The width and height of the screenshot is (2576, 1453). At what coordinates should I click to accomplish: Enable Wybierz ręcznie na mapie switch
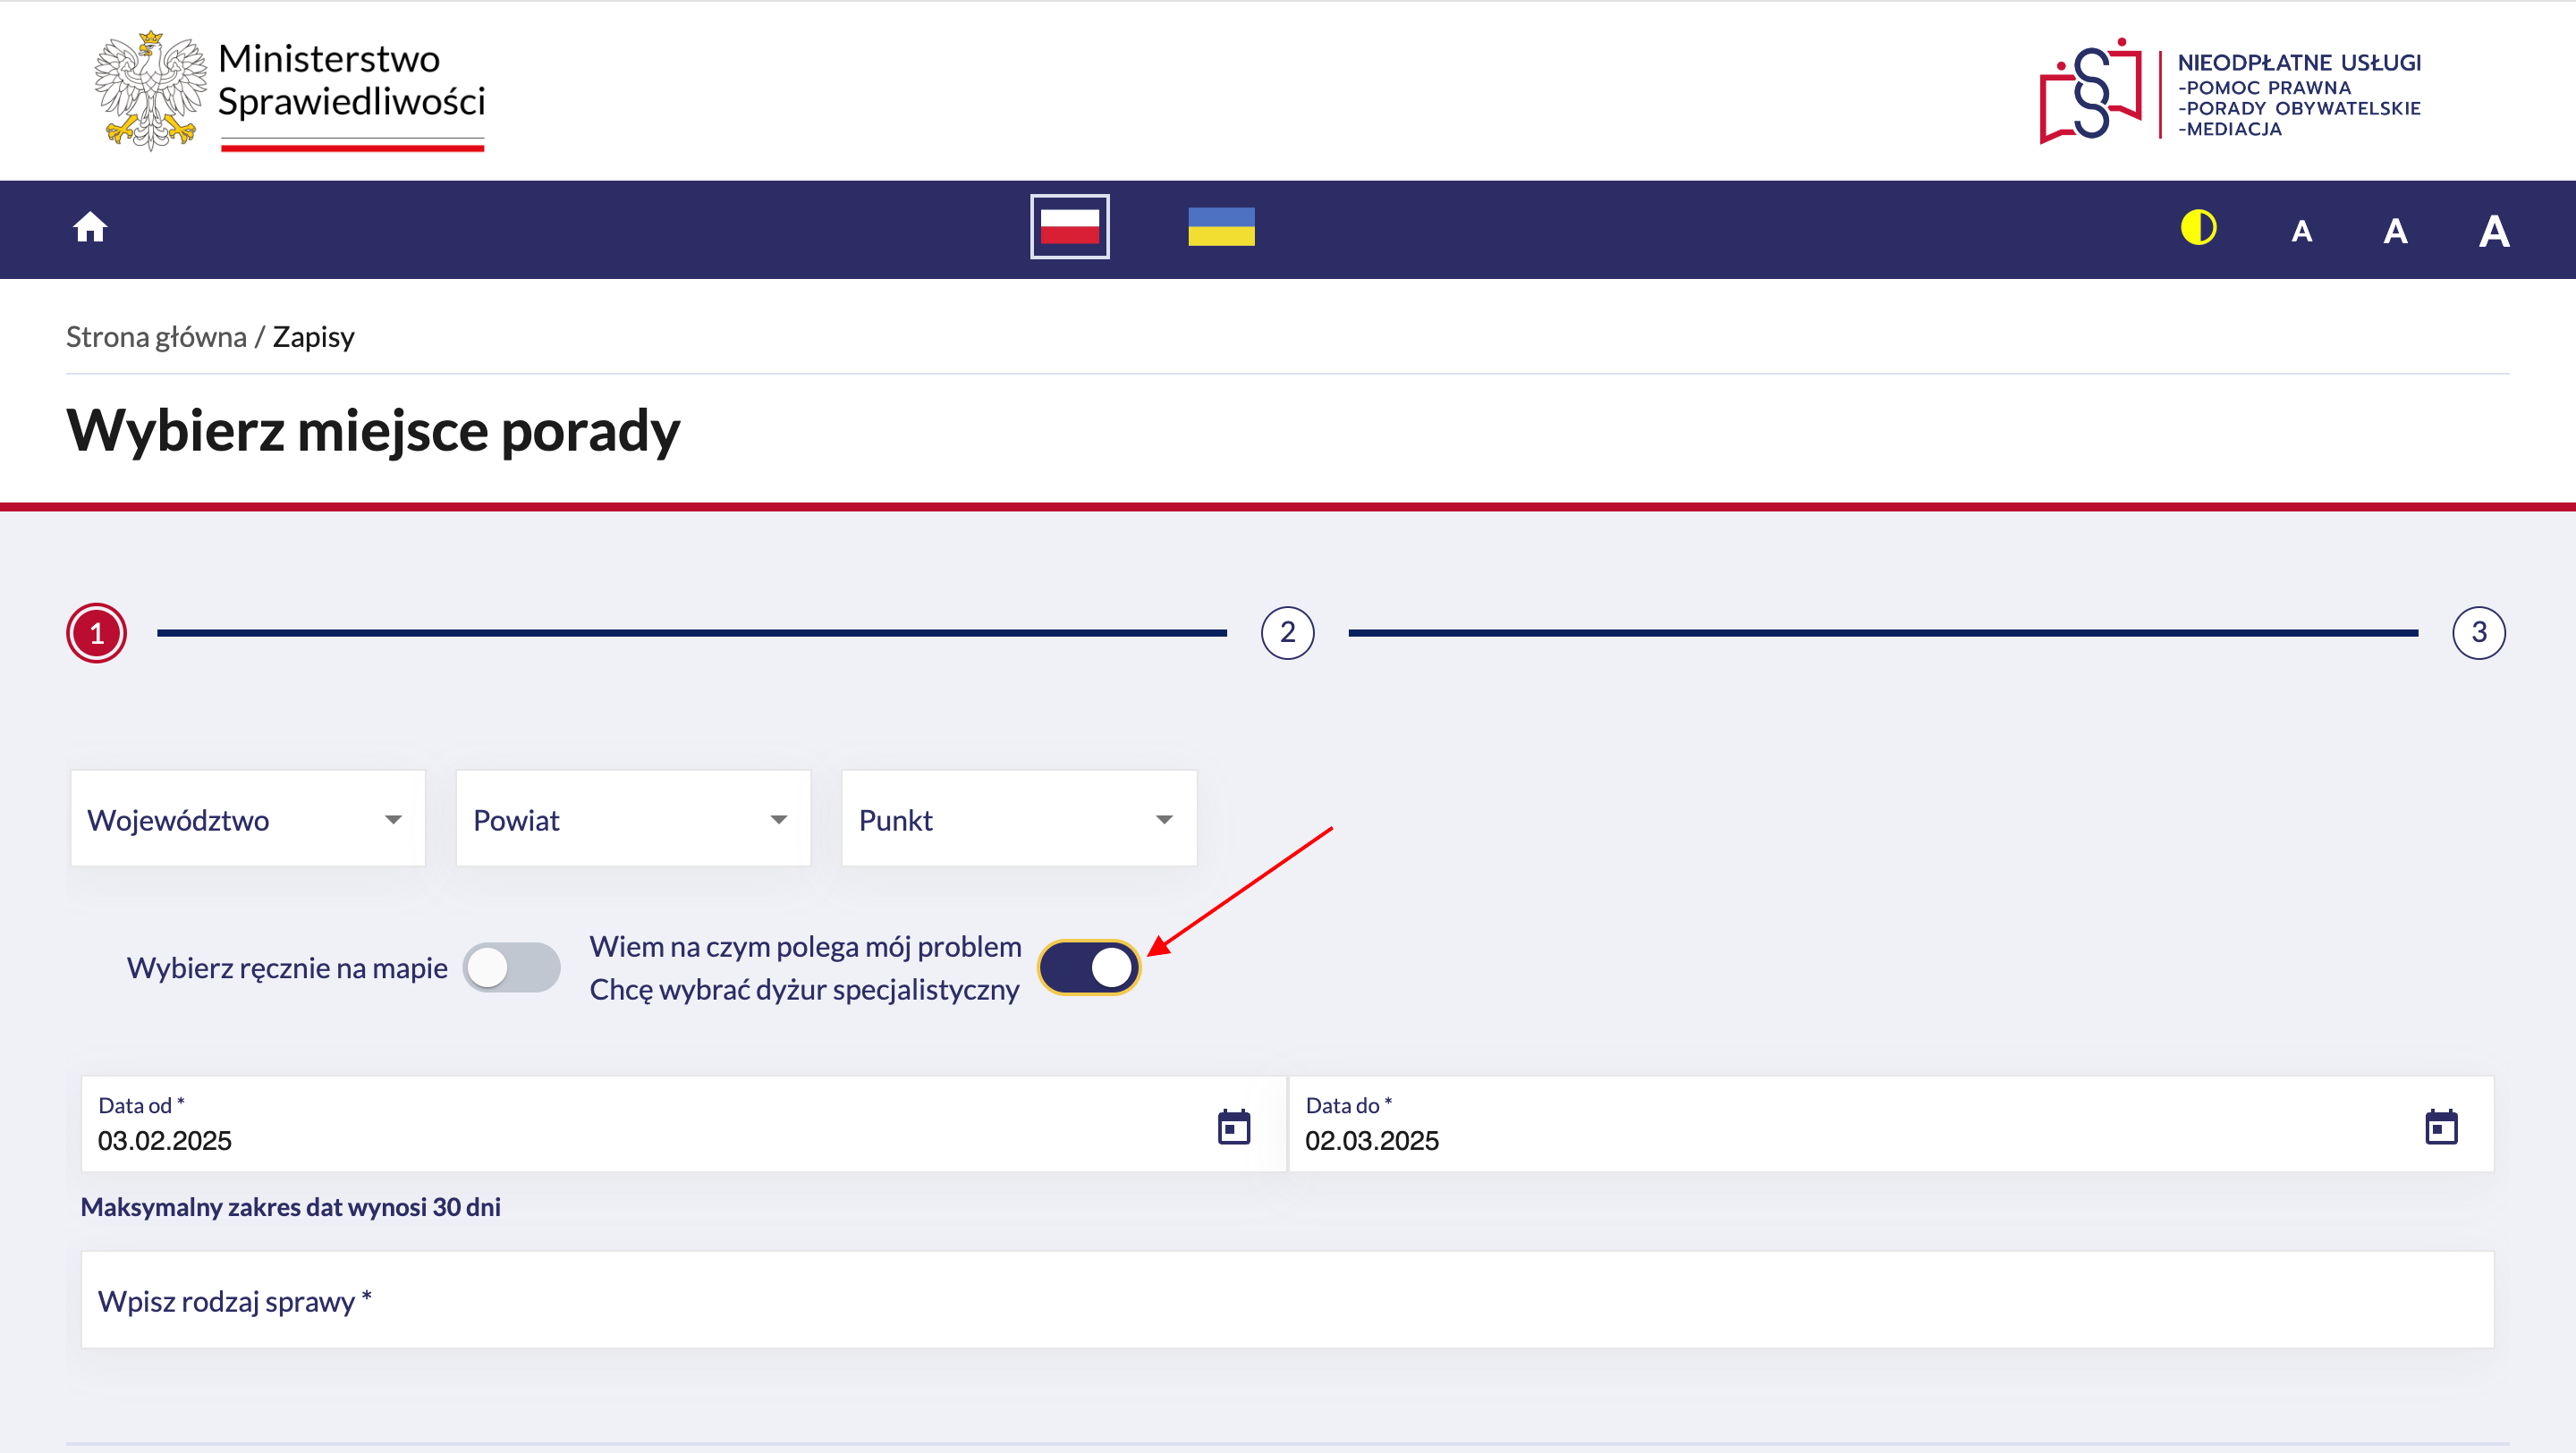[x=512, y=967]
